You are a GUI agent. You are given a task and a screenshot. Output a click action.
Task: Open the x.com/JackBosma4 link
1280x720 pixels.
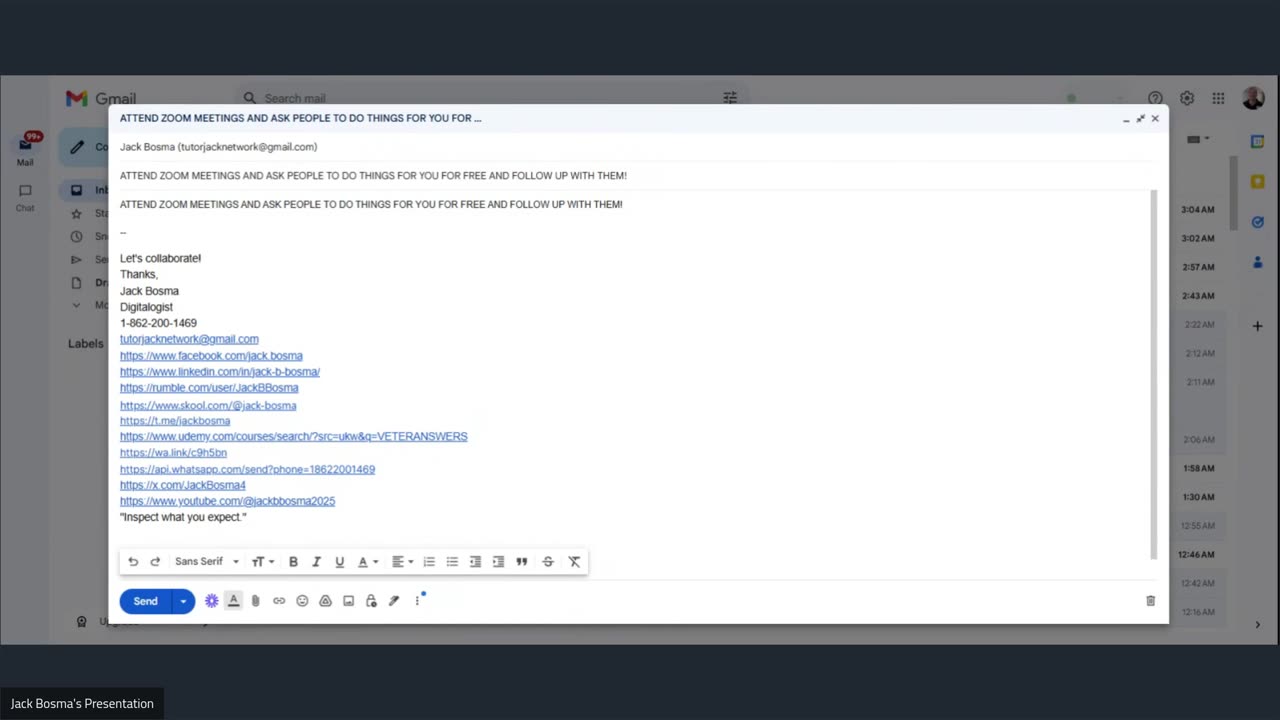tap(183, 485)
